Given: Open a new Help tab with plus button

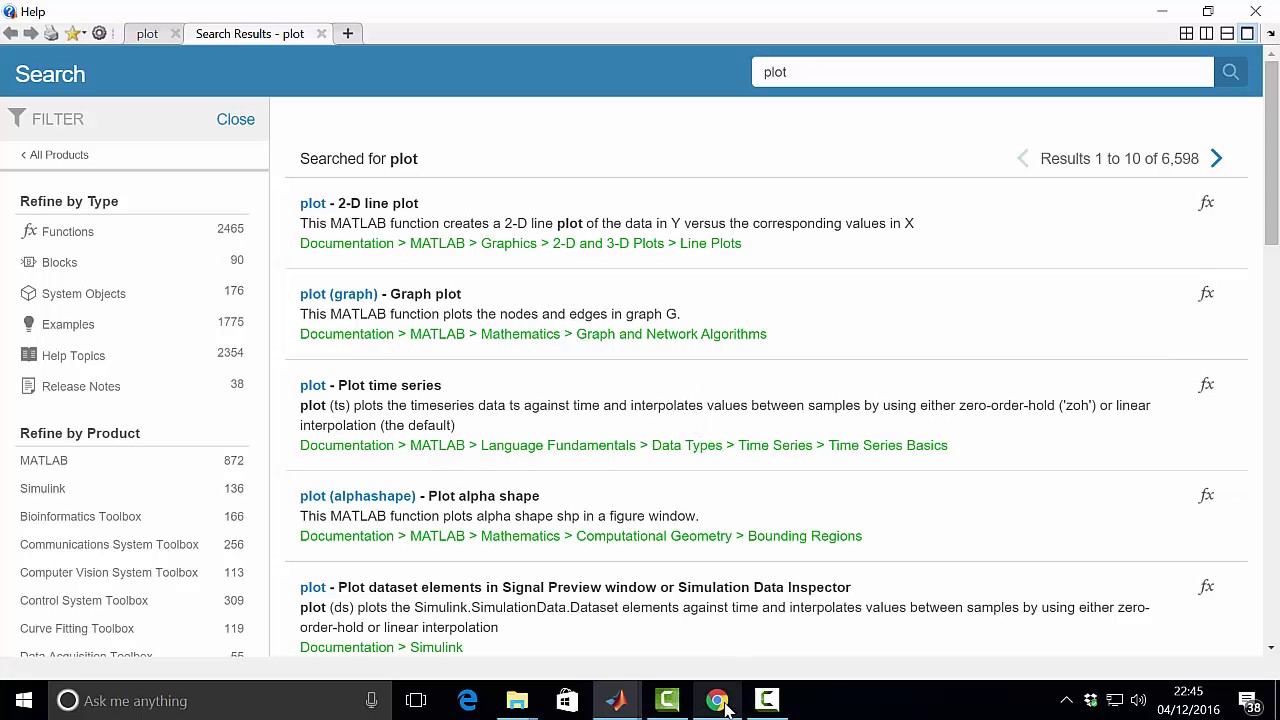Looking at the screenshot, I should pos(348,33).
